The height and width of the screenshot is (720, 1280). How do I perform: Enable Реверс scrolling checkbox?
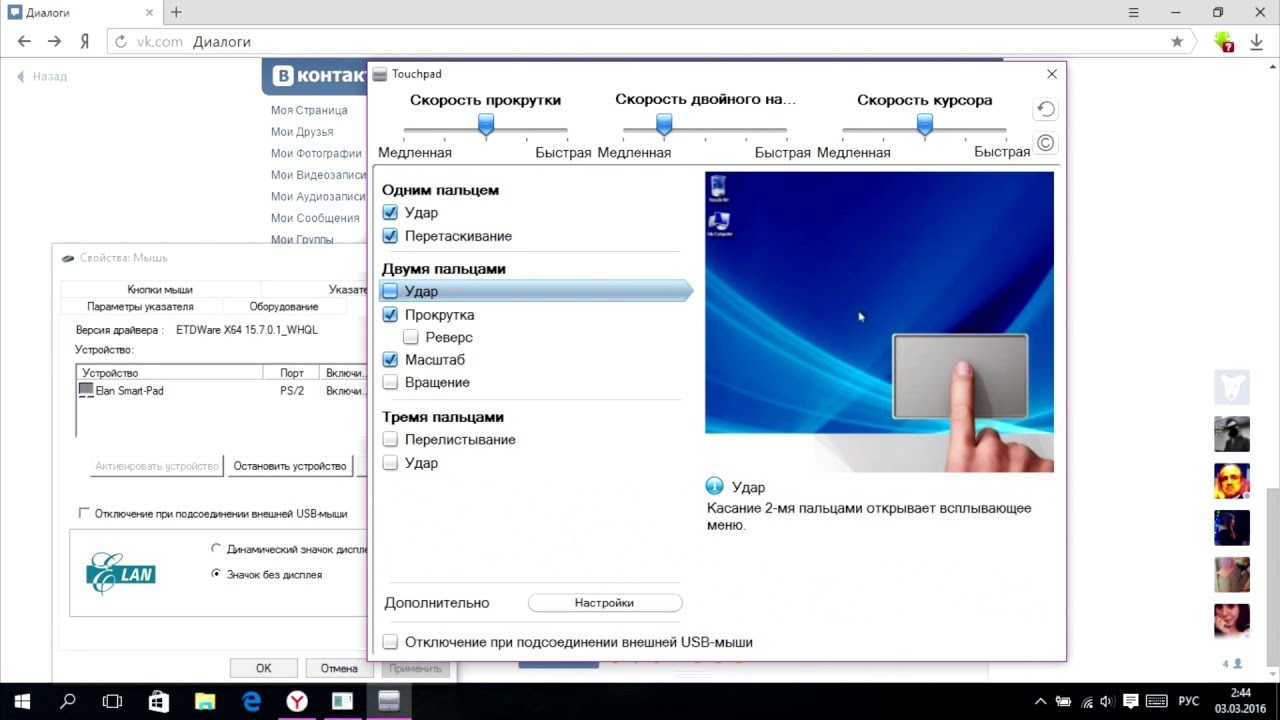tap(411, 337)
